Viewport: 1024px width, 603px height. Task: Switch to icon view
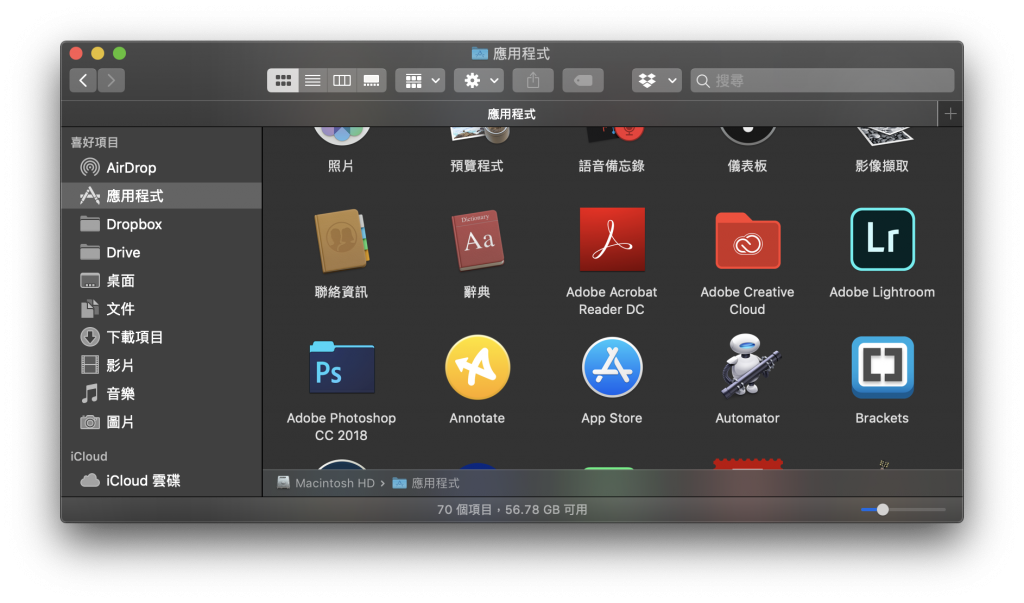pos(283,80)
